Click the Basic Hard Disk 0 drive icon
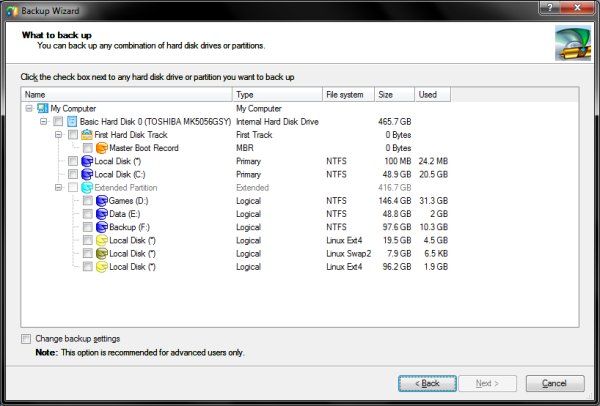The height and width of the screenshot is (406, 600). tap(72, 120)
